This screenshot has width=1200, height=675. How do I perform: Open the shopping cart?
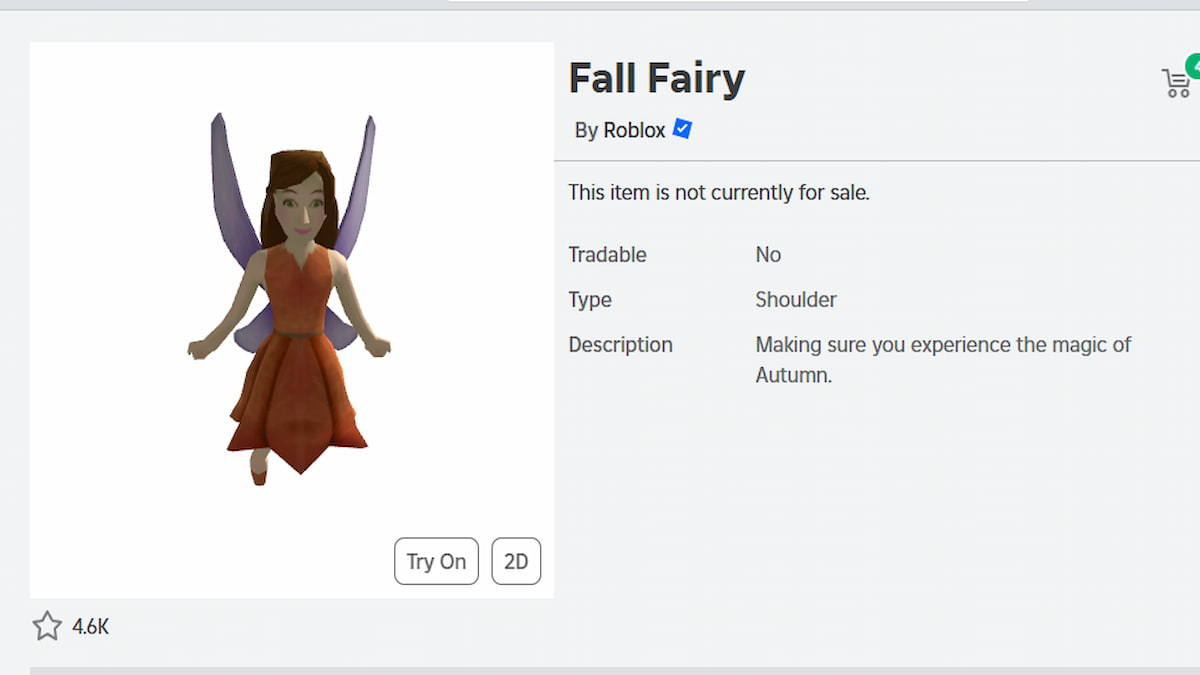[1176, 82]
